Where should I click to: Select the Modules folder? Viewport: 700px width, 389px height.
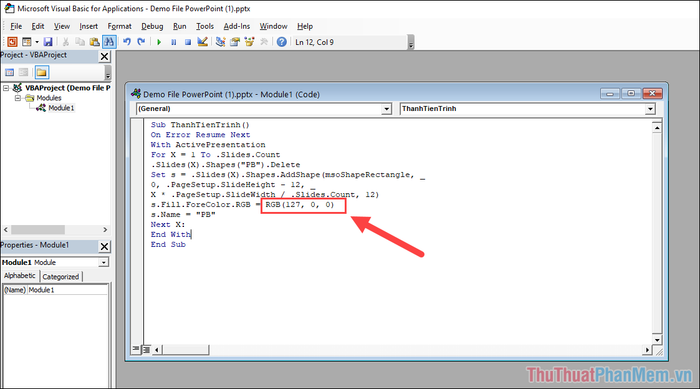pyautogui.click(x=49, y=98)
